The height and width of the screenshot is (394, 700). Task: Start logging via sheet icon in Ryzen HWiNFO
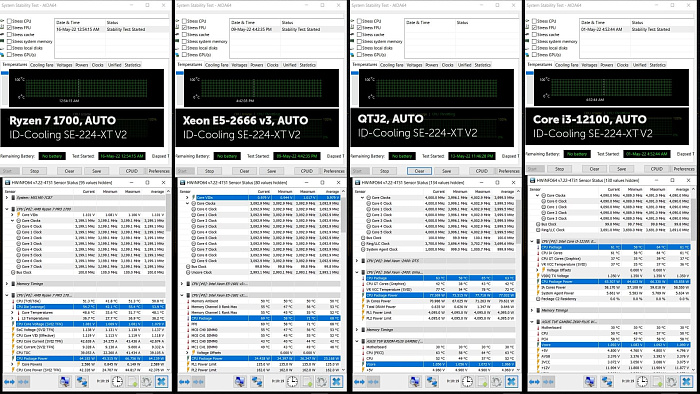tap(133, 382)
